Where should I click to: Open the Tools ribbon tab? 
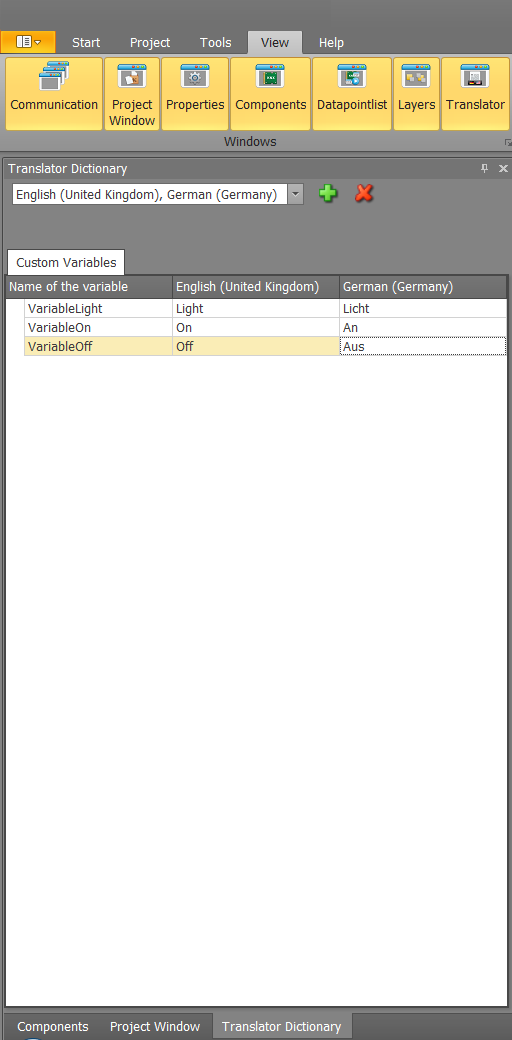[216, 42]
